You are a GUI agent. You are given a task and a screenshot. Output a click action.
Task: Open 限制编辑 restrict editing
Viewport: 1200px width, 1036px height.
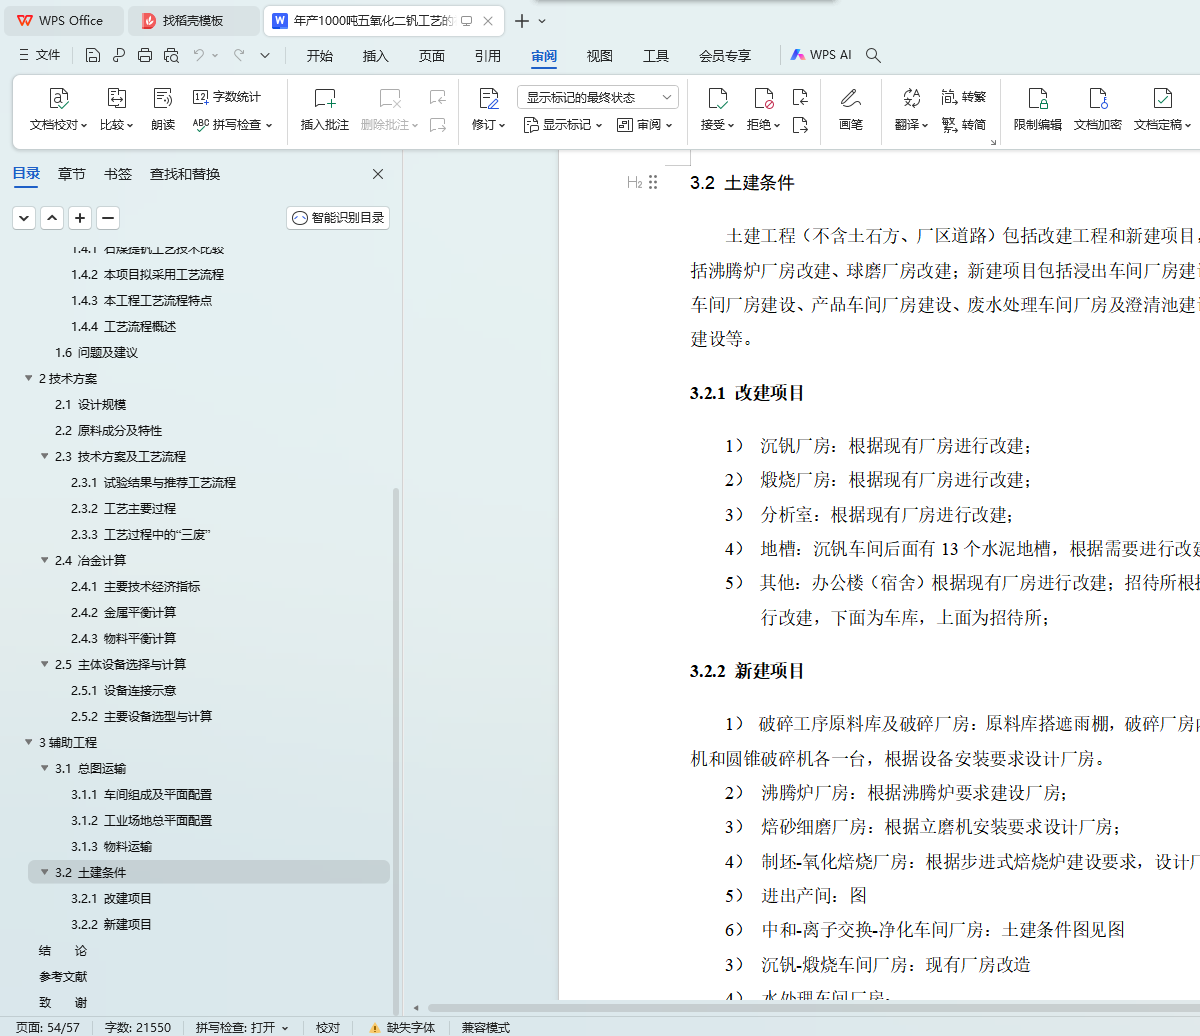click(1038, 110)
